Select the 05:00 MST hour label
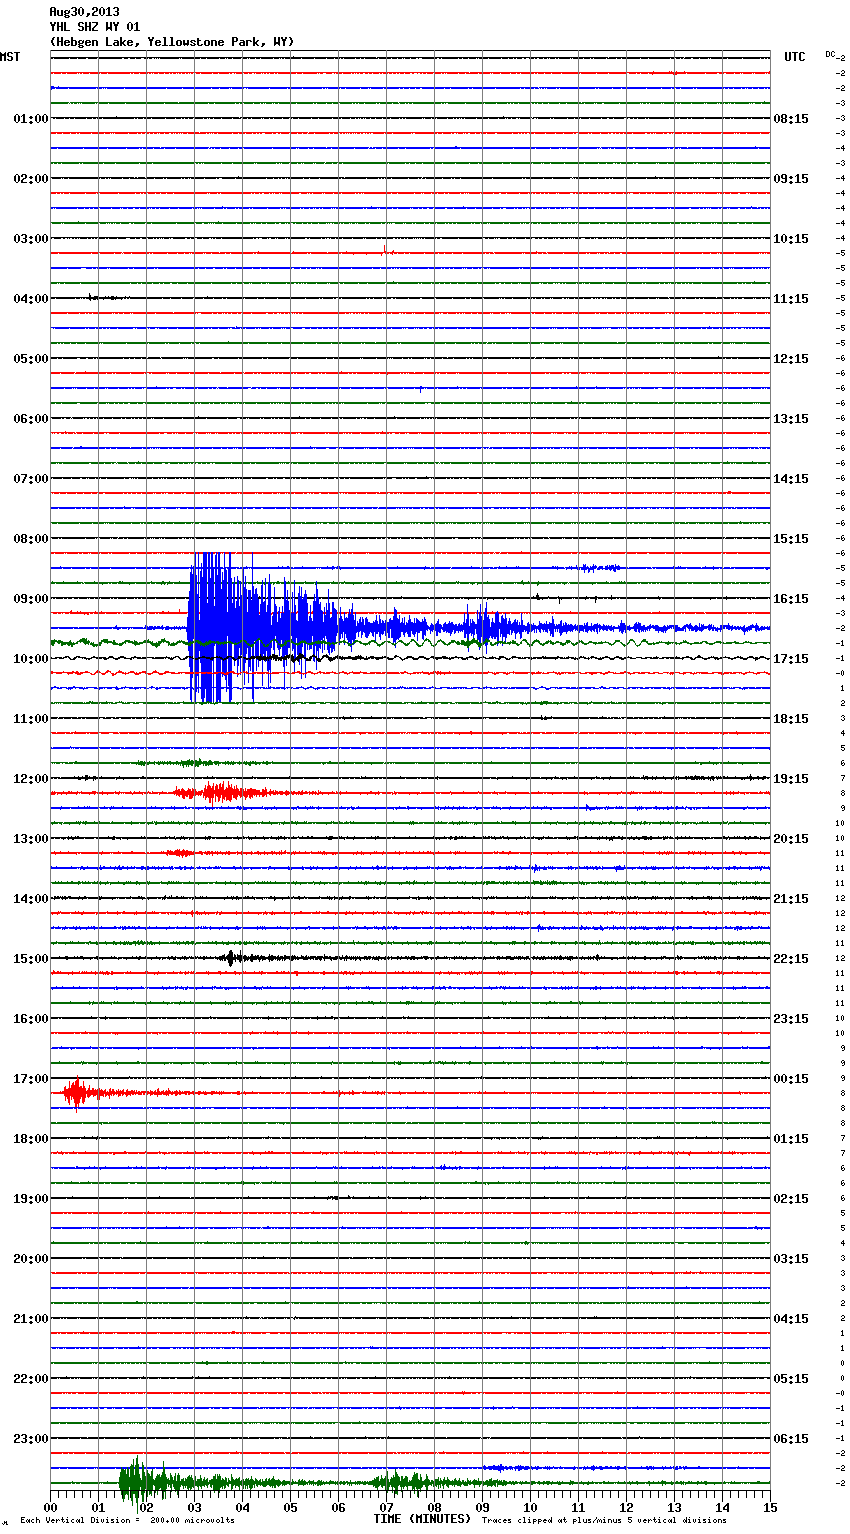The image size is (850, 1534). click(31, 359)
